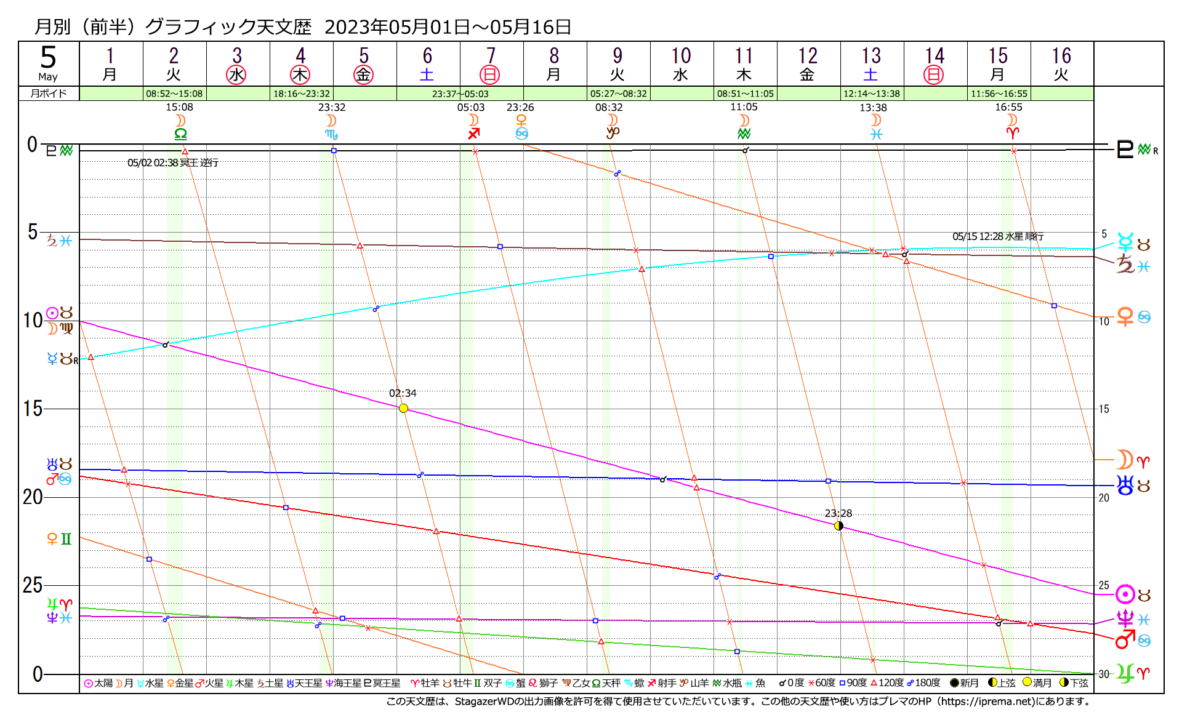Select the circled Sunday on day 7
This screenshot has height=720, width=1182.
[490, 74]
